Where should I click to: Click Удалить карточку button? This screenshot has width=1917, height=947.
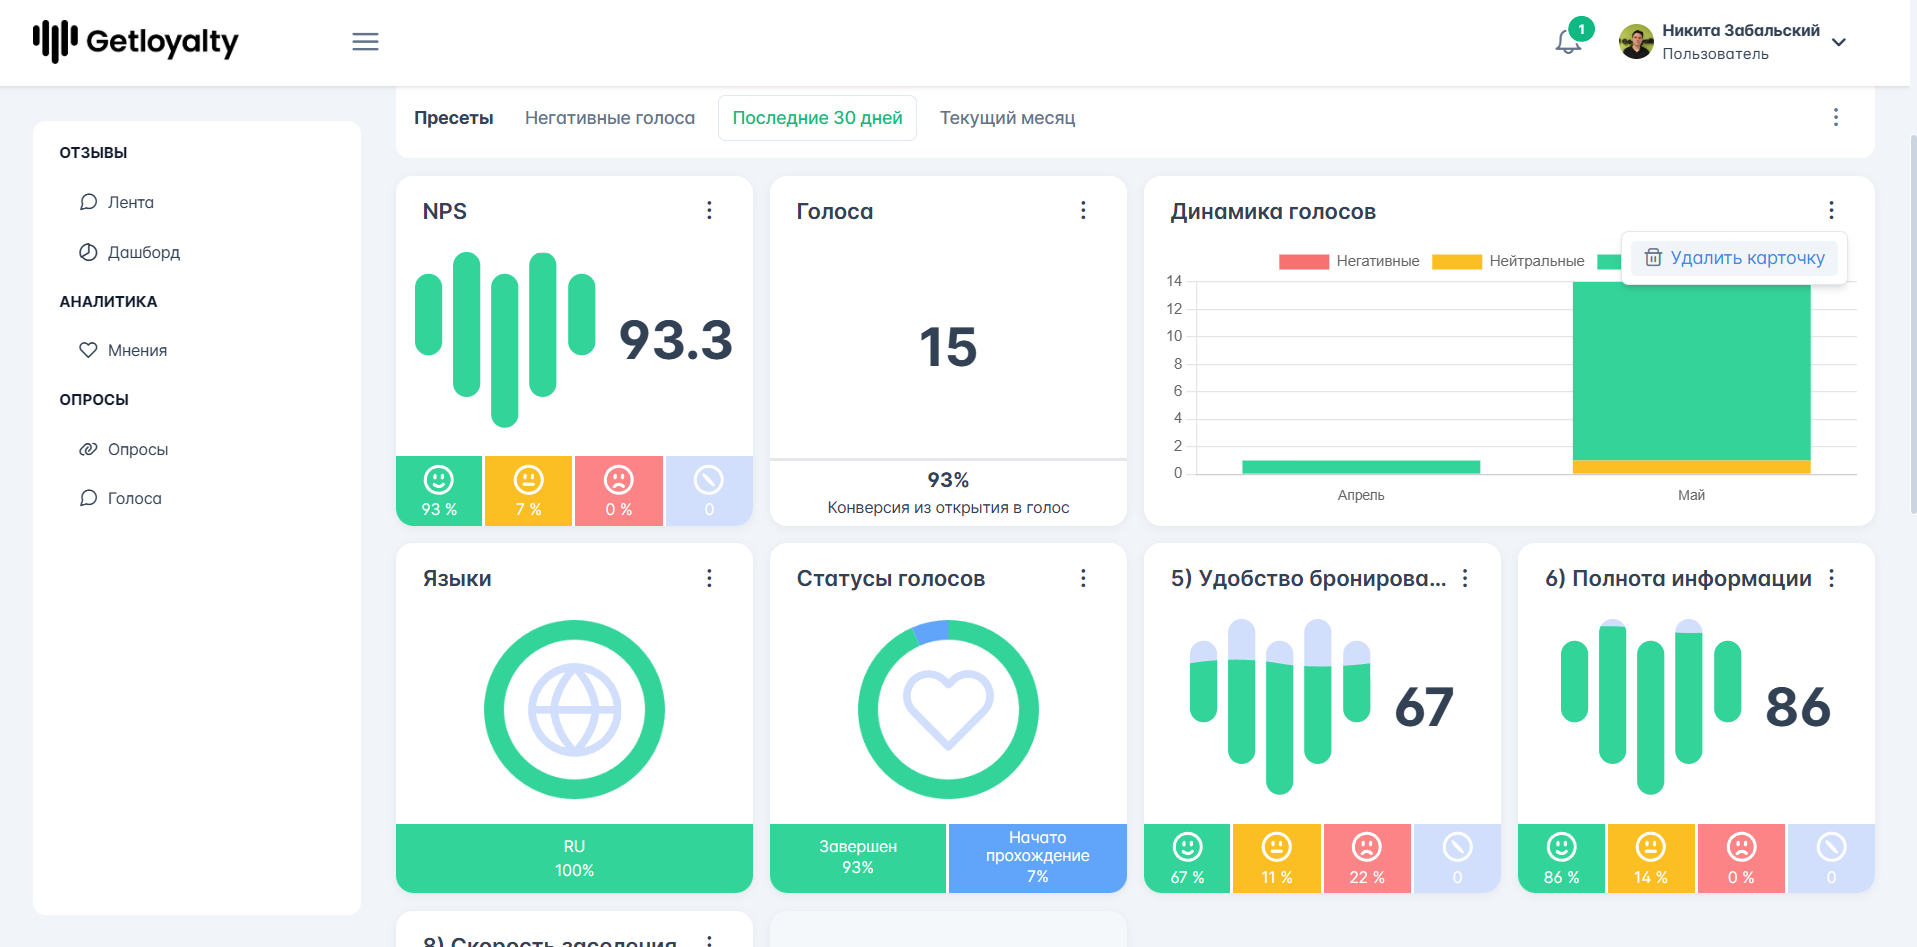pos(1735,258)
